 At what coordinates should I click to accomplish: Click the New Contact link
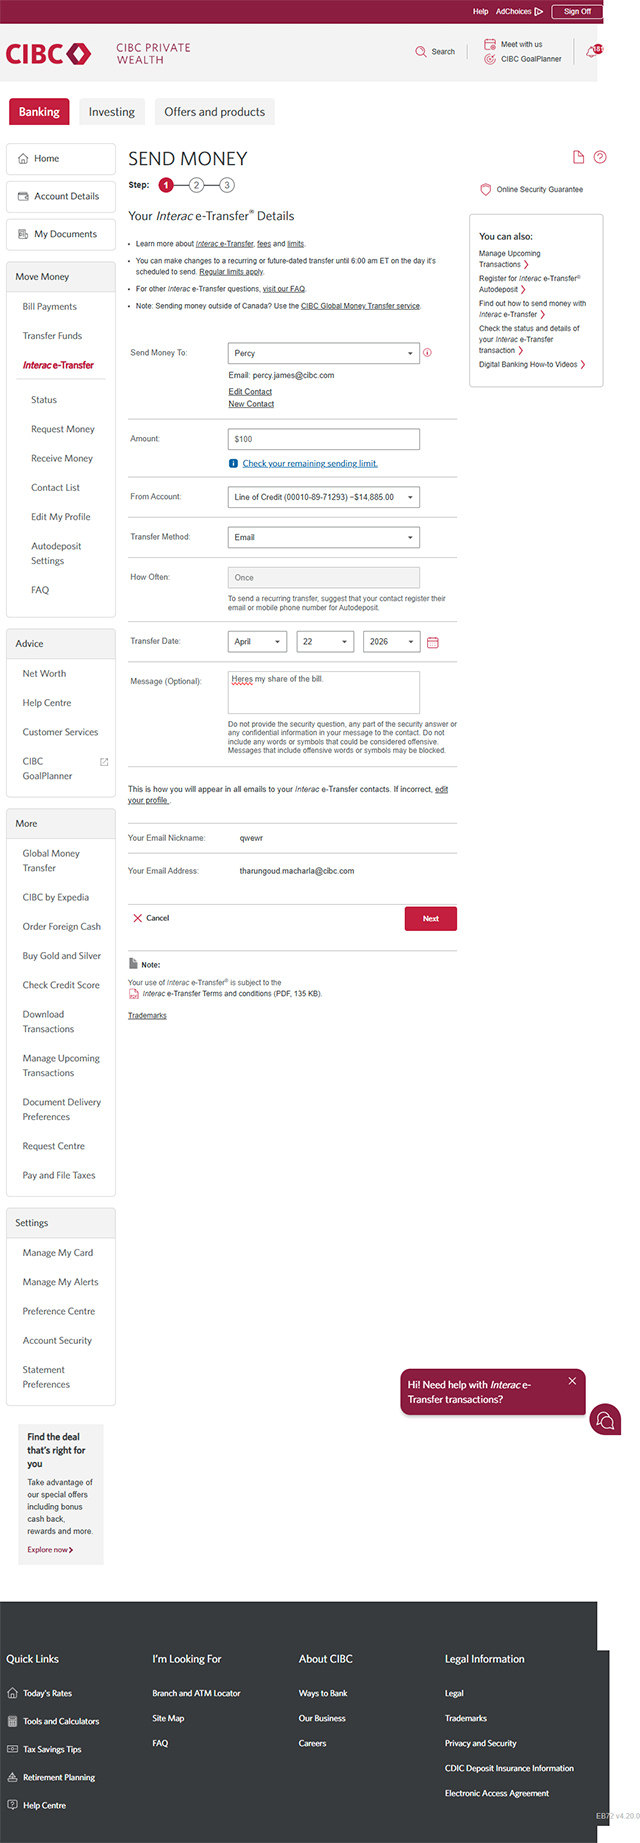251,404
